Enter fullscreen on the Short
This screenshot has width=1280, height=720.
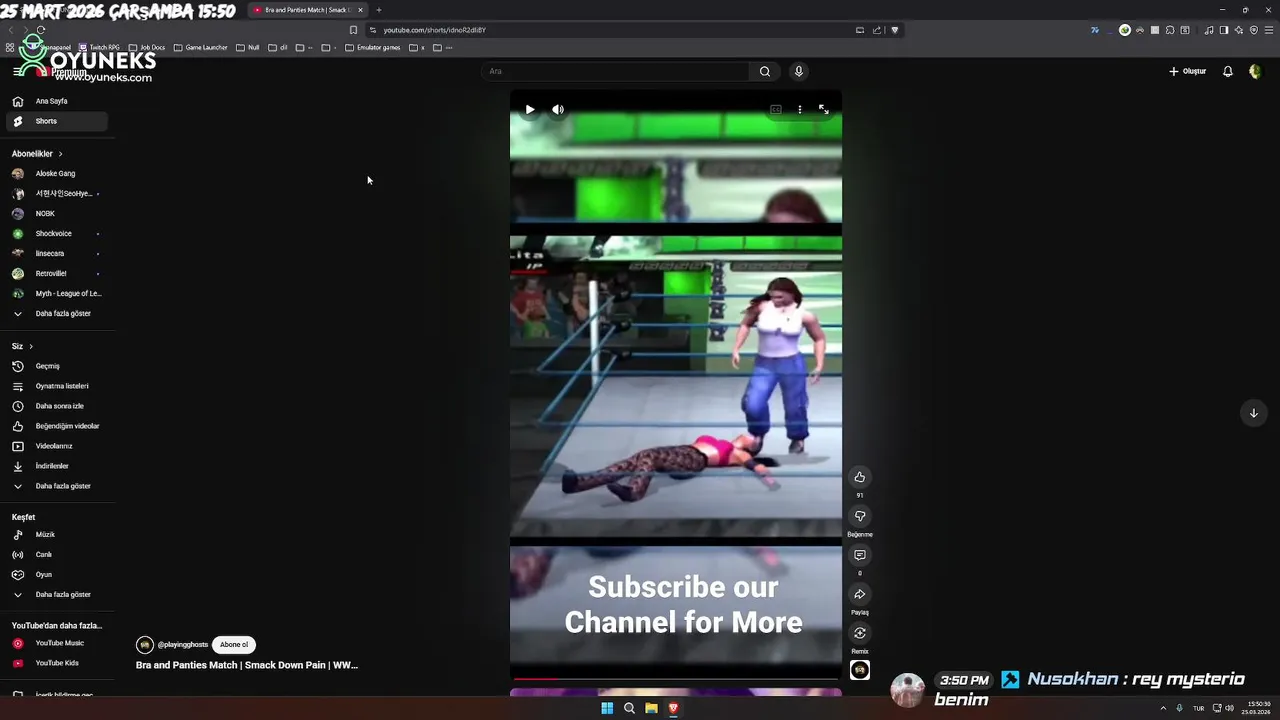point(823,110)
